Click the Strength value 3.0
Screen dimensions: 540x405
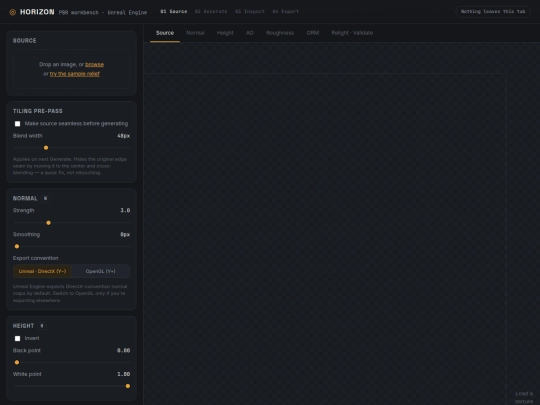point(125,210)
